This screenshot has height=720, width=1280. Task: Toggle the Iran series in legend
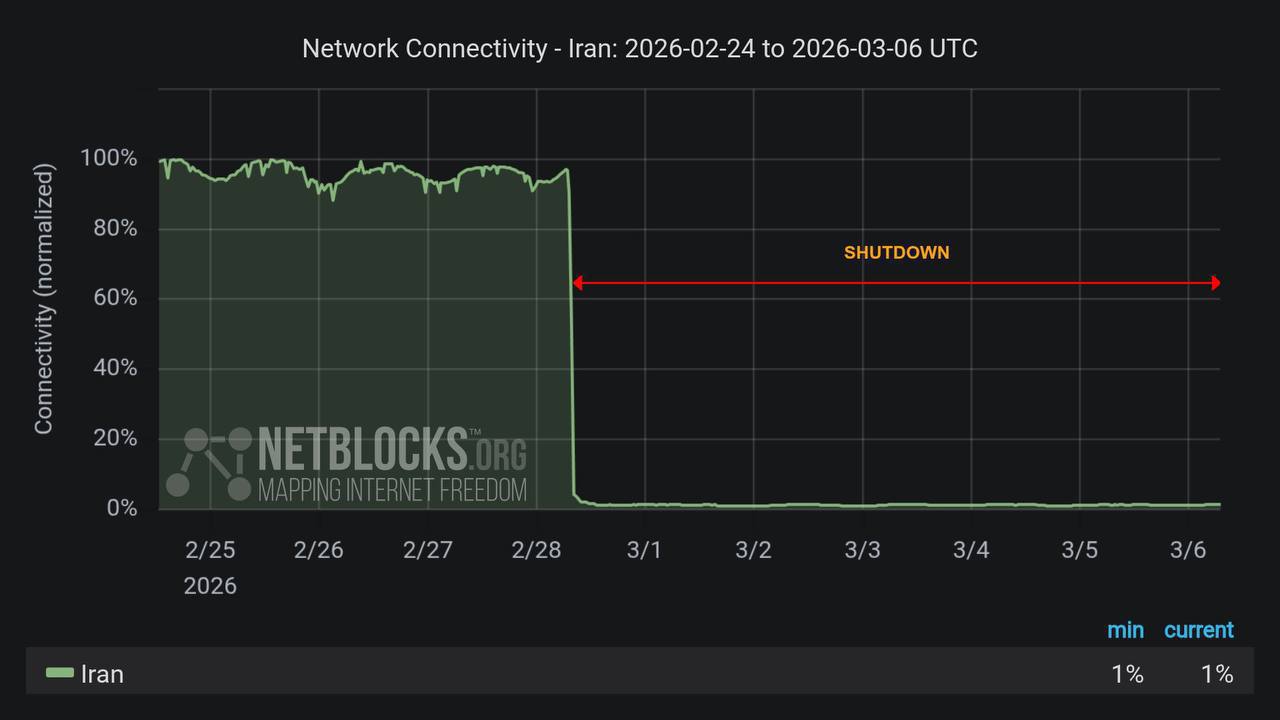[x=102, y=674]
